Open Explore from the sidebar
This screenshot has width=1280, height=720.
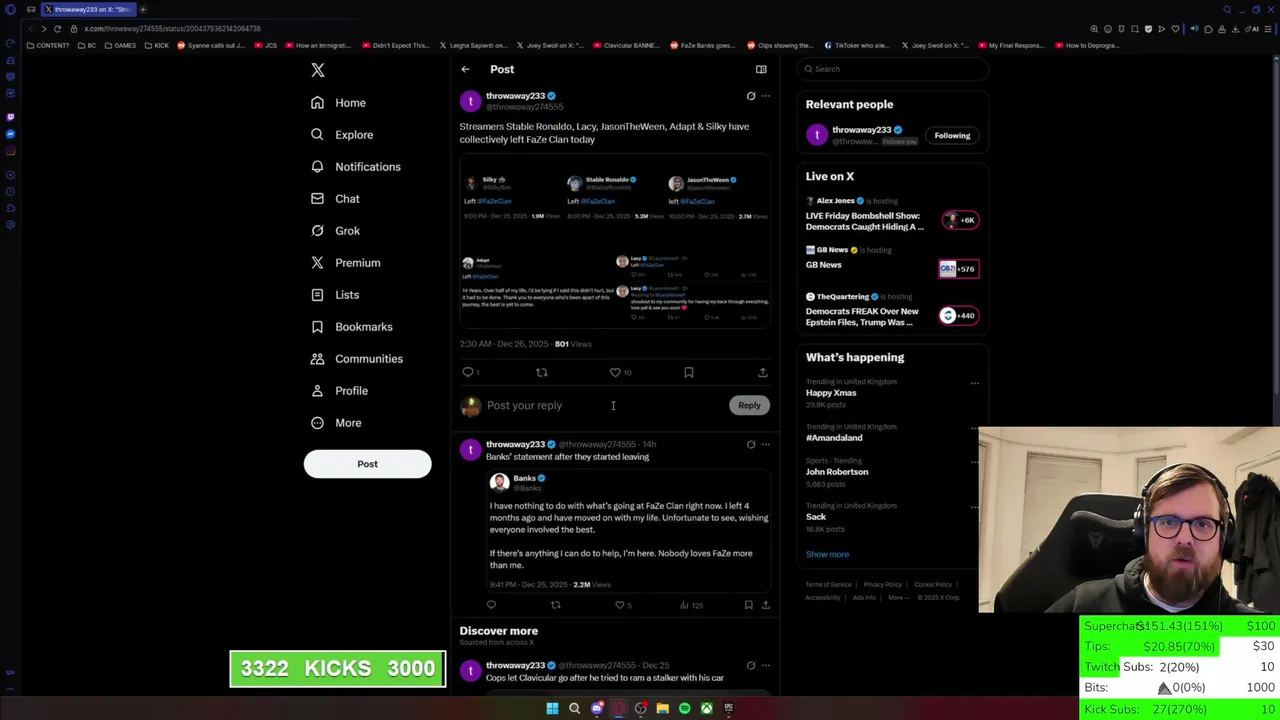tap(342, 135)
